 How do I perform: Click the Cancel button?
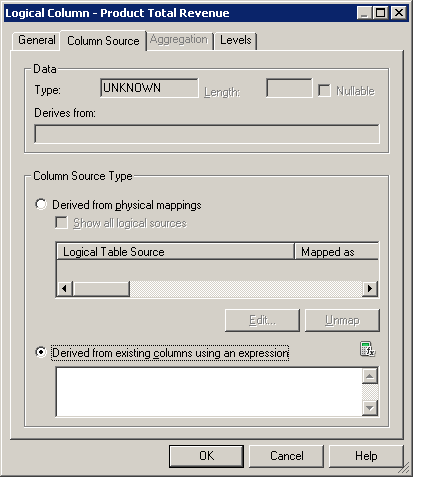286,456
